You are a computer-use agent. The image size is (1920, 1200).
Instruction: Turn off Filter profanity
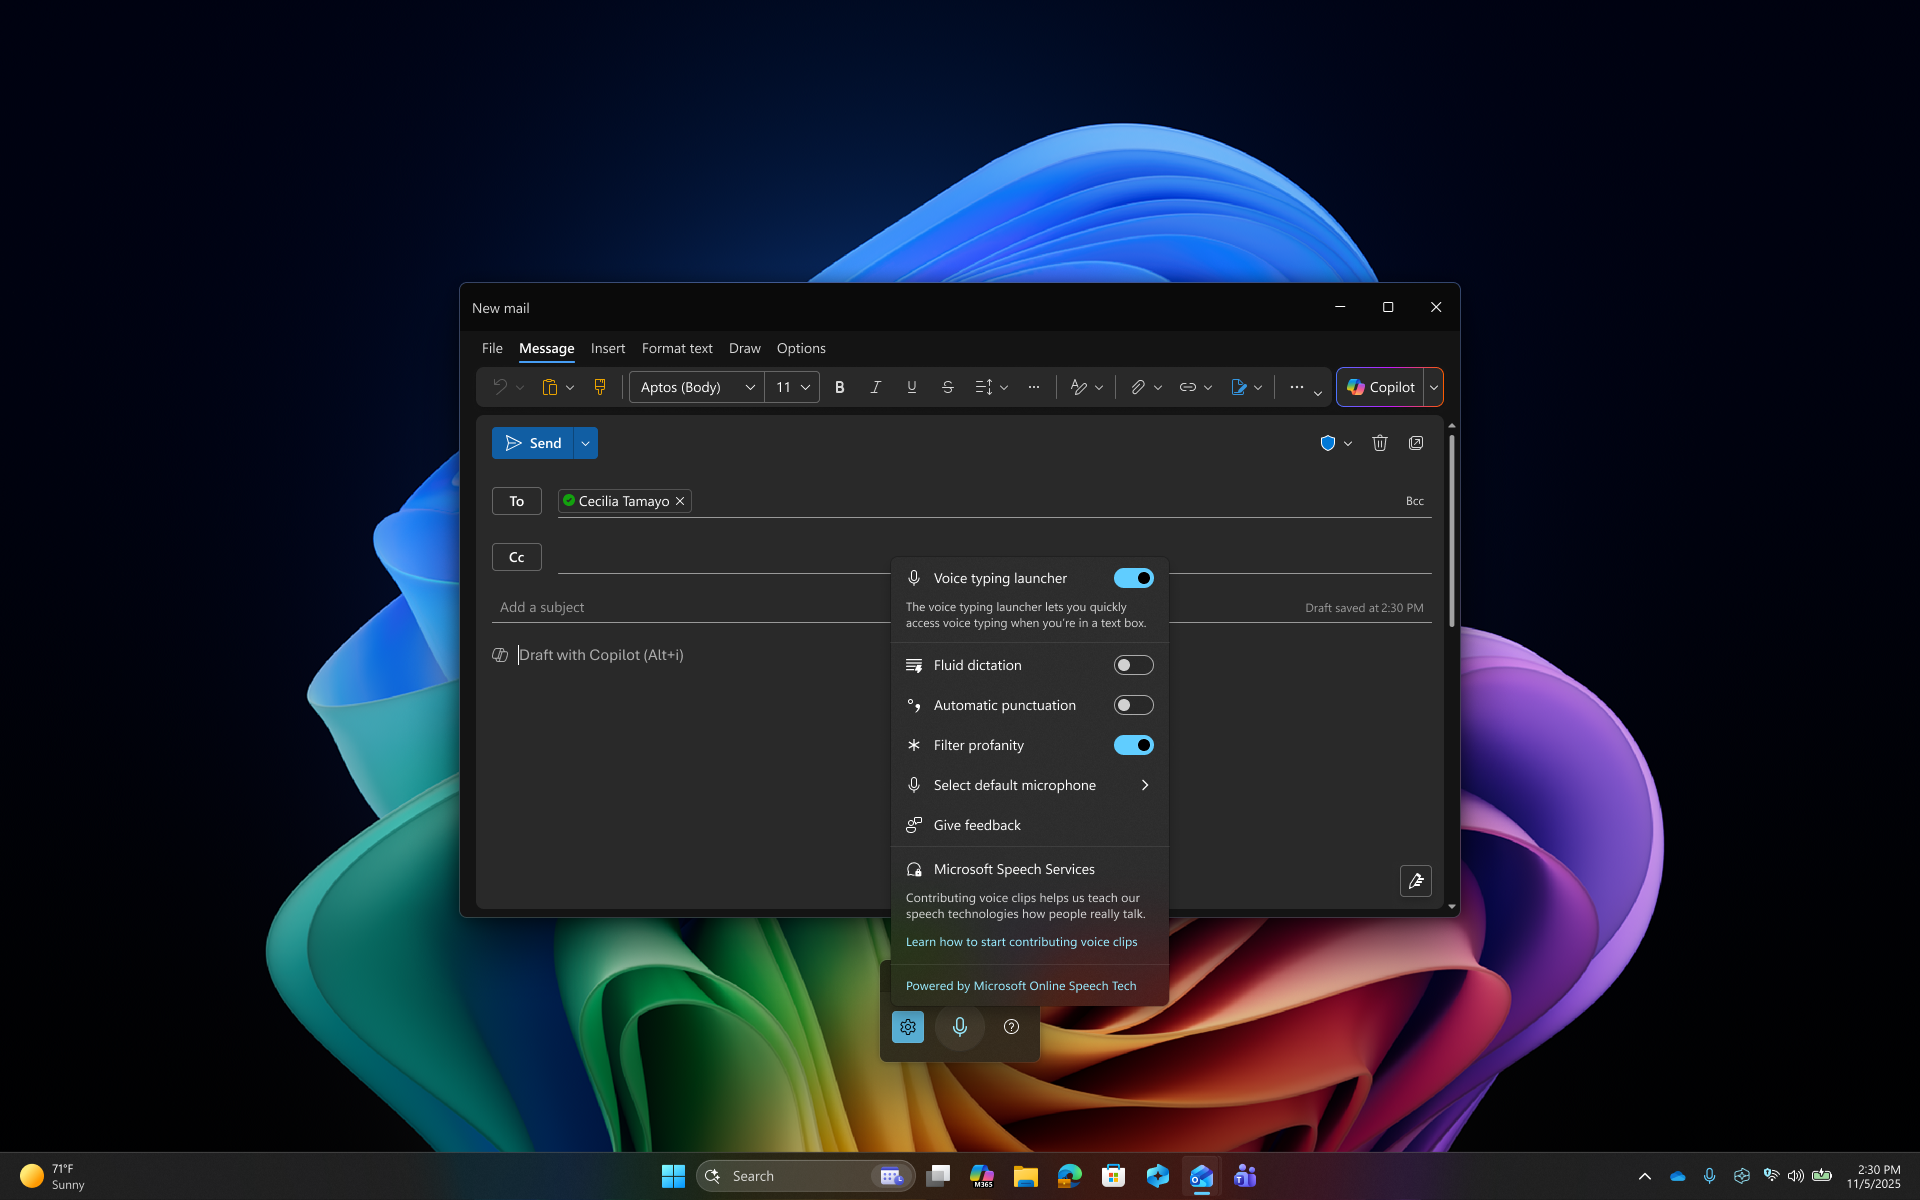1134,745
